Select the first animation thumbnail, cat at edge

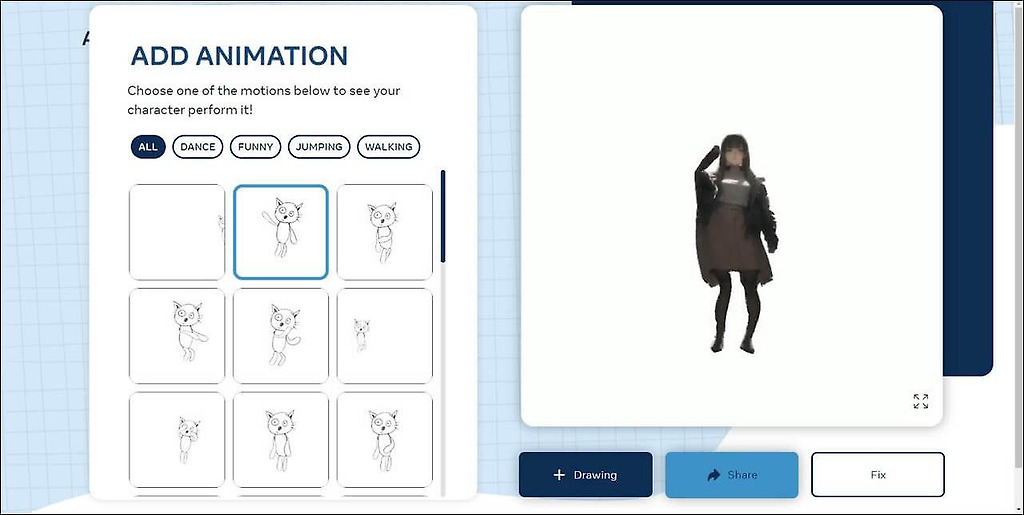click(177, 232)
